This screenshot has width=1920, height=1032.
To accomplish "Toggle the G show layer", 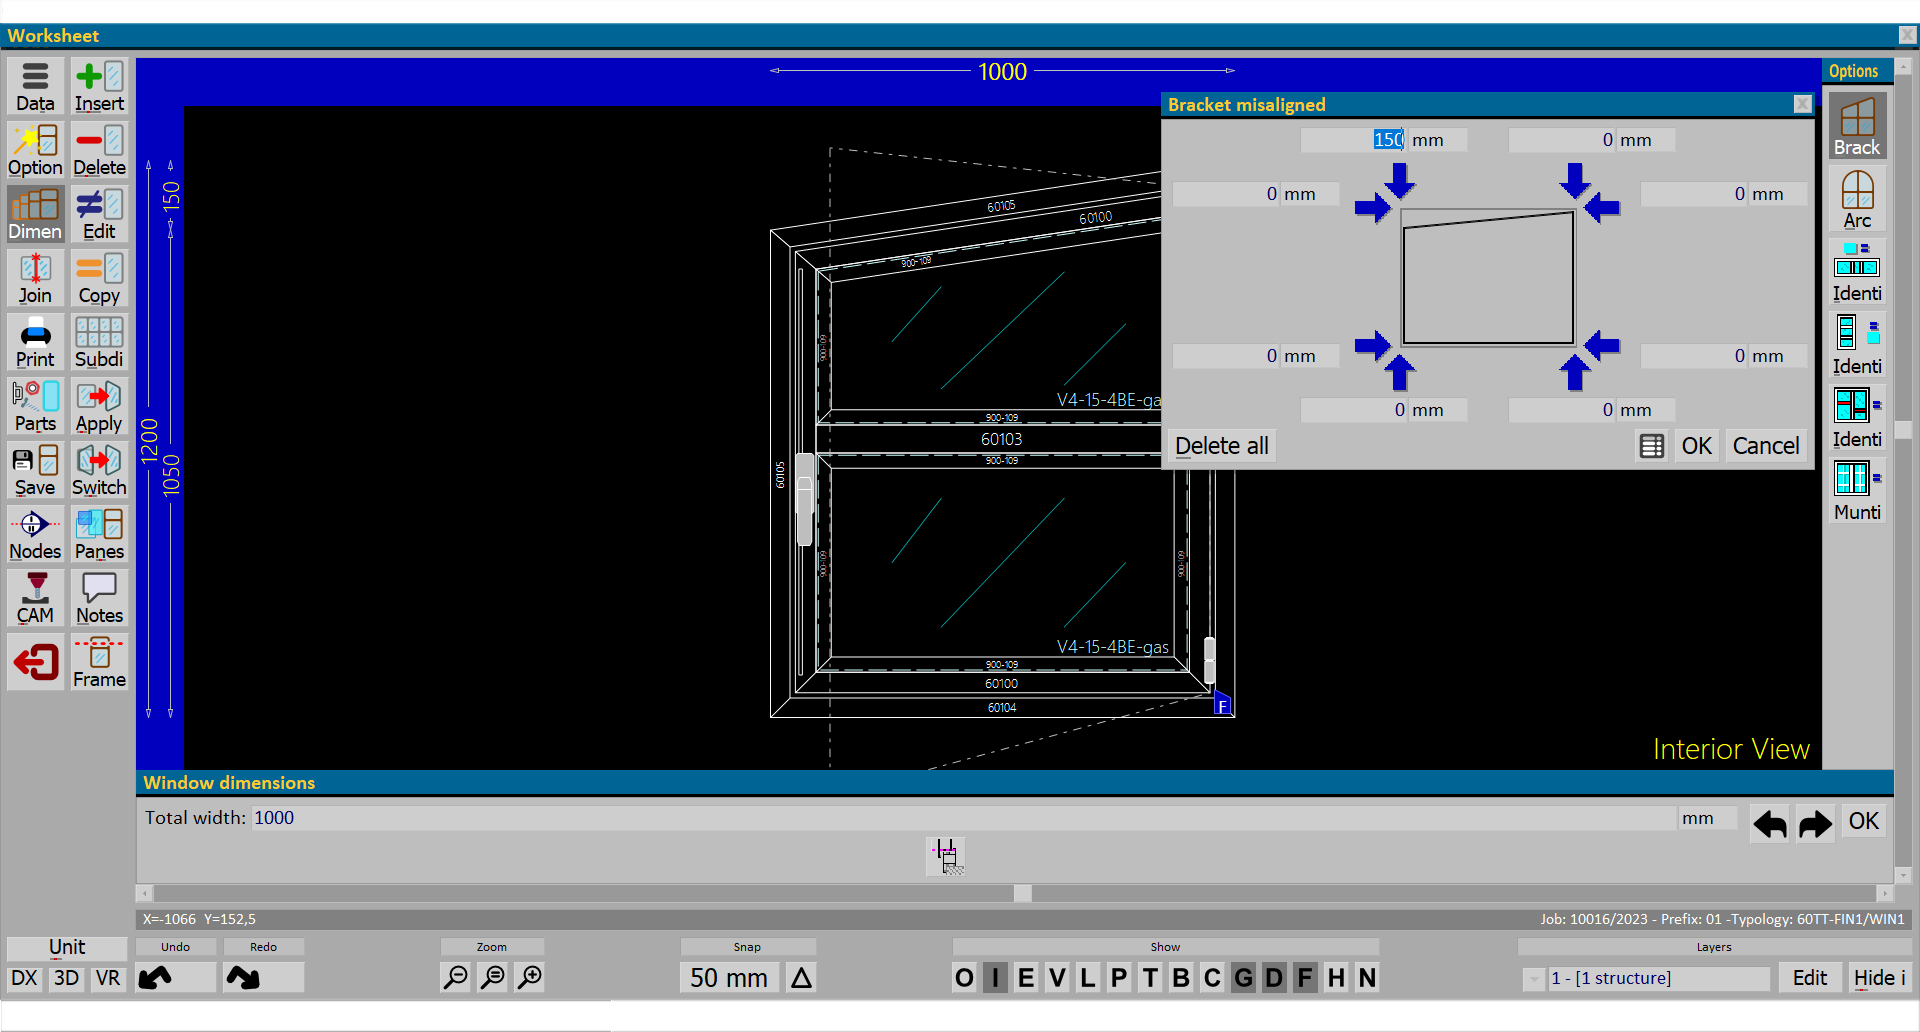I will coord(1243,977).
